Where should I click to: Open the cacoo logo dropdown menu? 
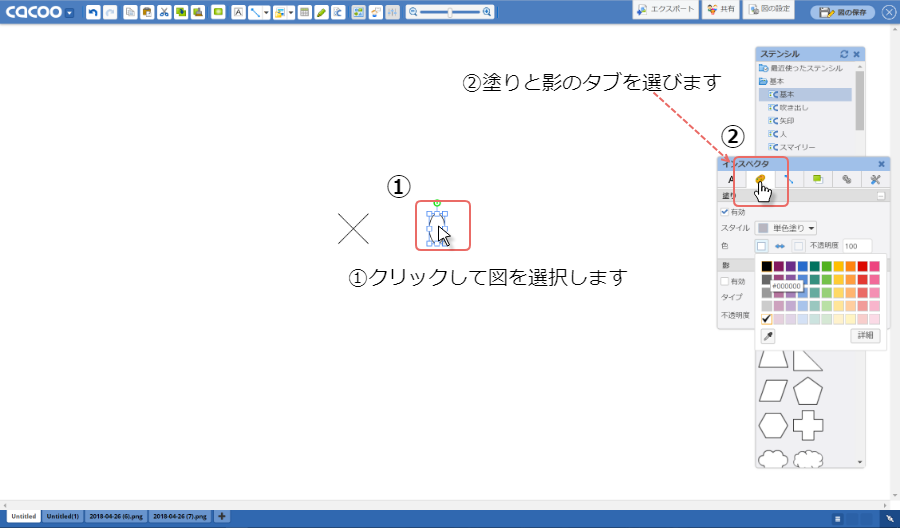tap(70, 13)
